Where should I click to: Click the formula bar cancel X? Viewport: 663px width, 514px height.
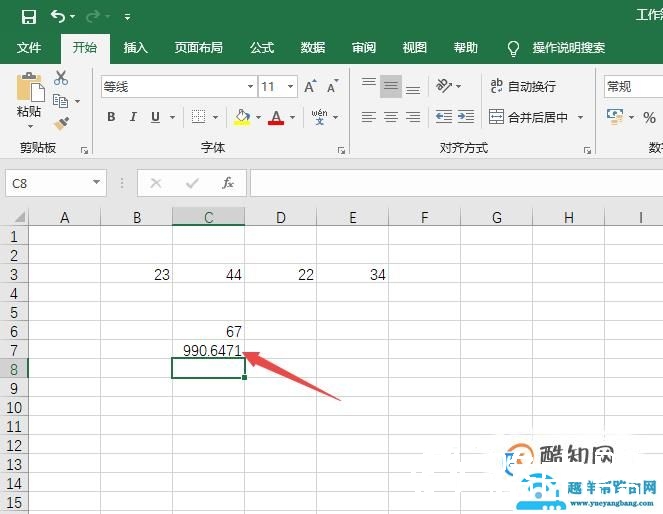click(156, 183)
